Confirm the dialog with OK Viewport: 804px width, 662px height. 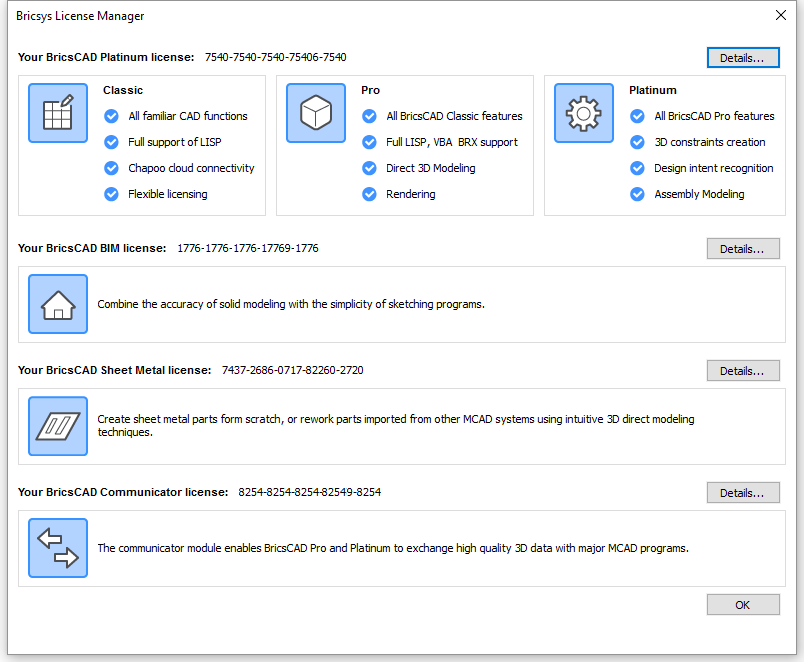point(743,605)
